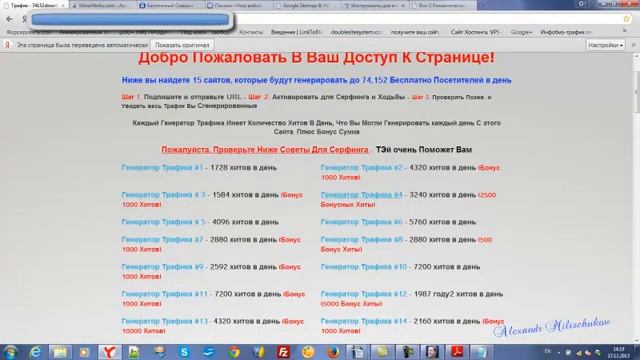Open the Сайт Хостинга VPS bookmark

click(475, 32)
